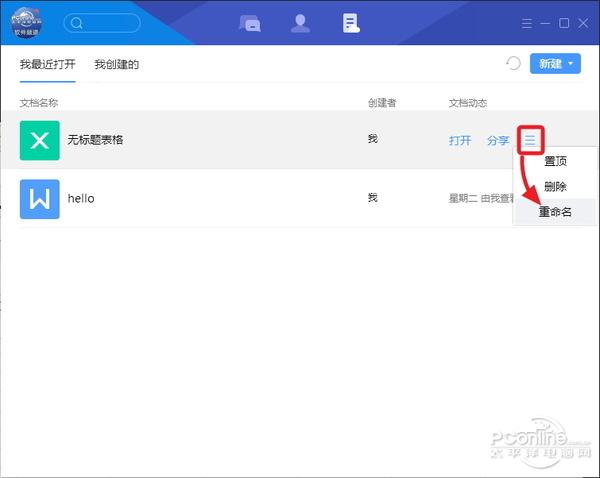The image size is (600, 478).
Task: Click the refresh icon beside 新建
Action: [514, 63]
